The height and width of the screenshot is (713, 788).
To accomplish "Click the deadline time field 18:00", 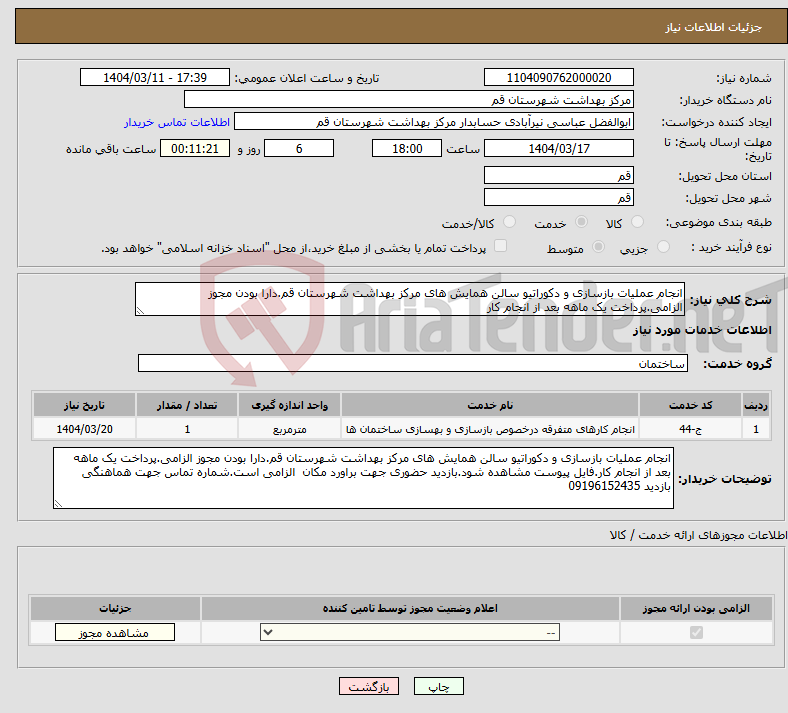I will coord(407,148).
